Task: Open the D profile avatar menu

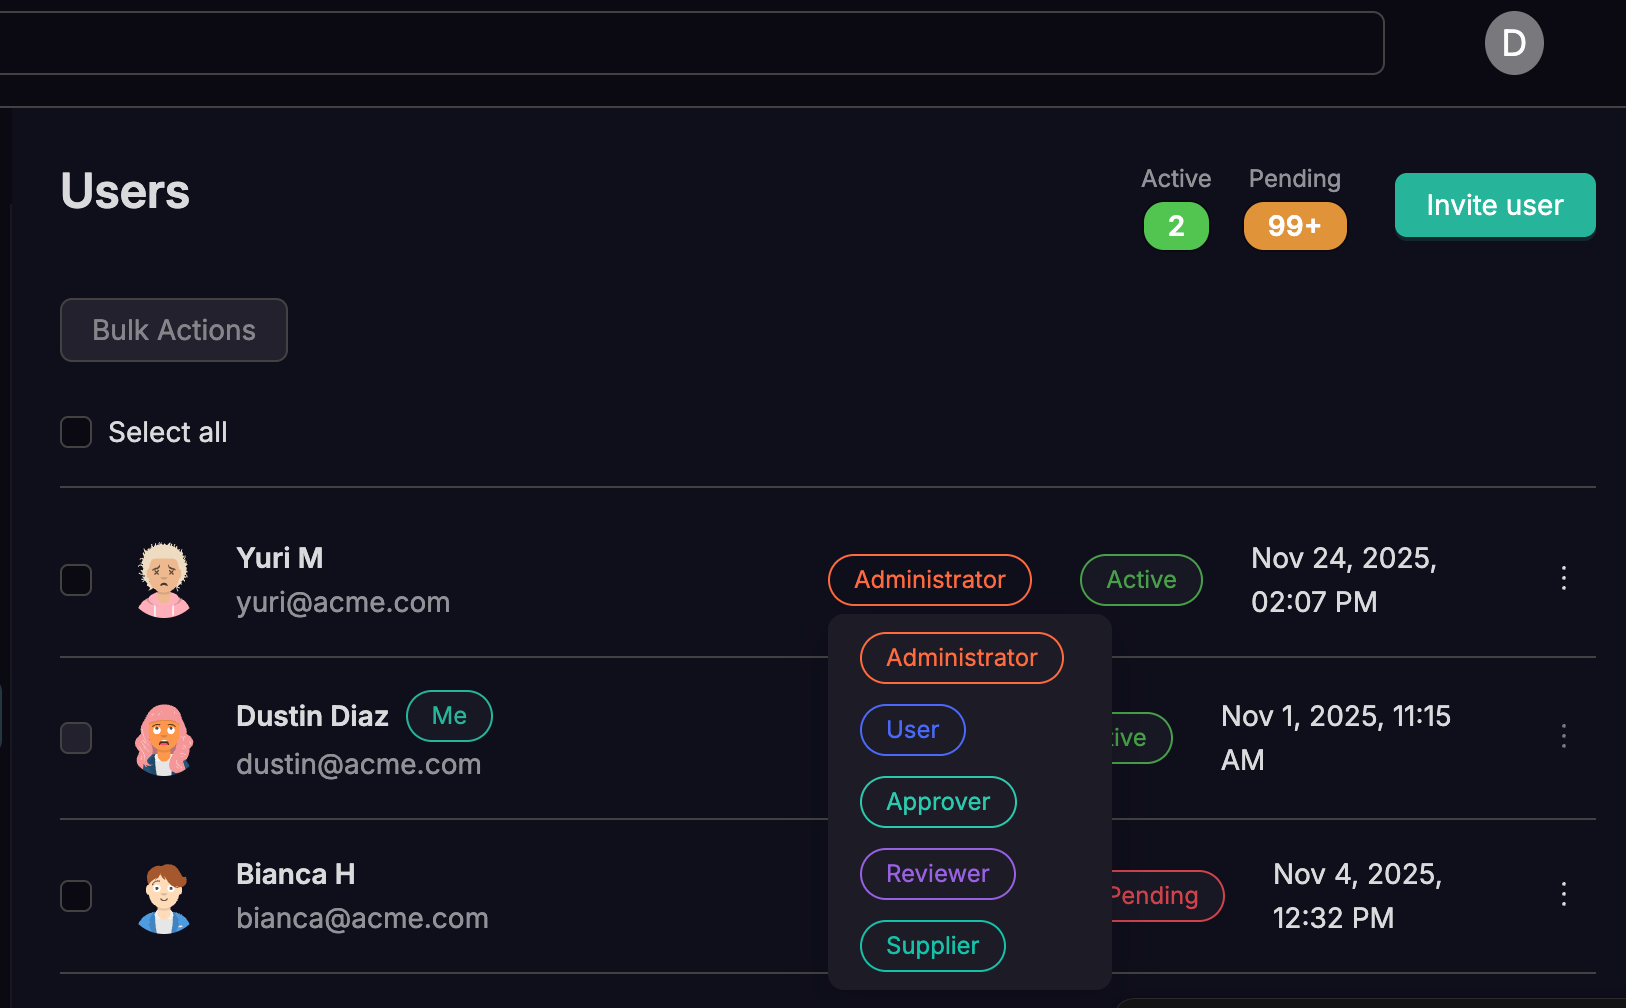Action: pos(1513,43)
